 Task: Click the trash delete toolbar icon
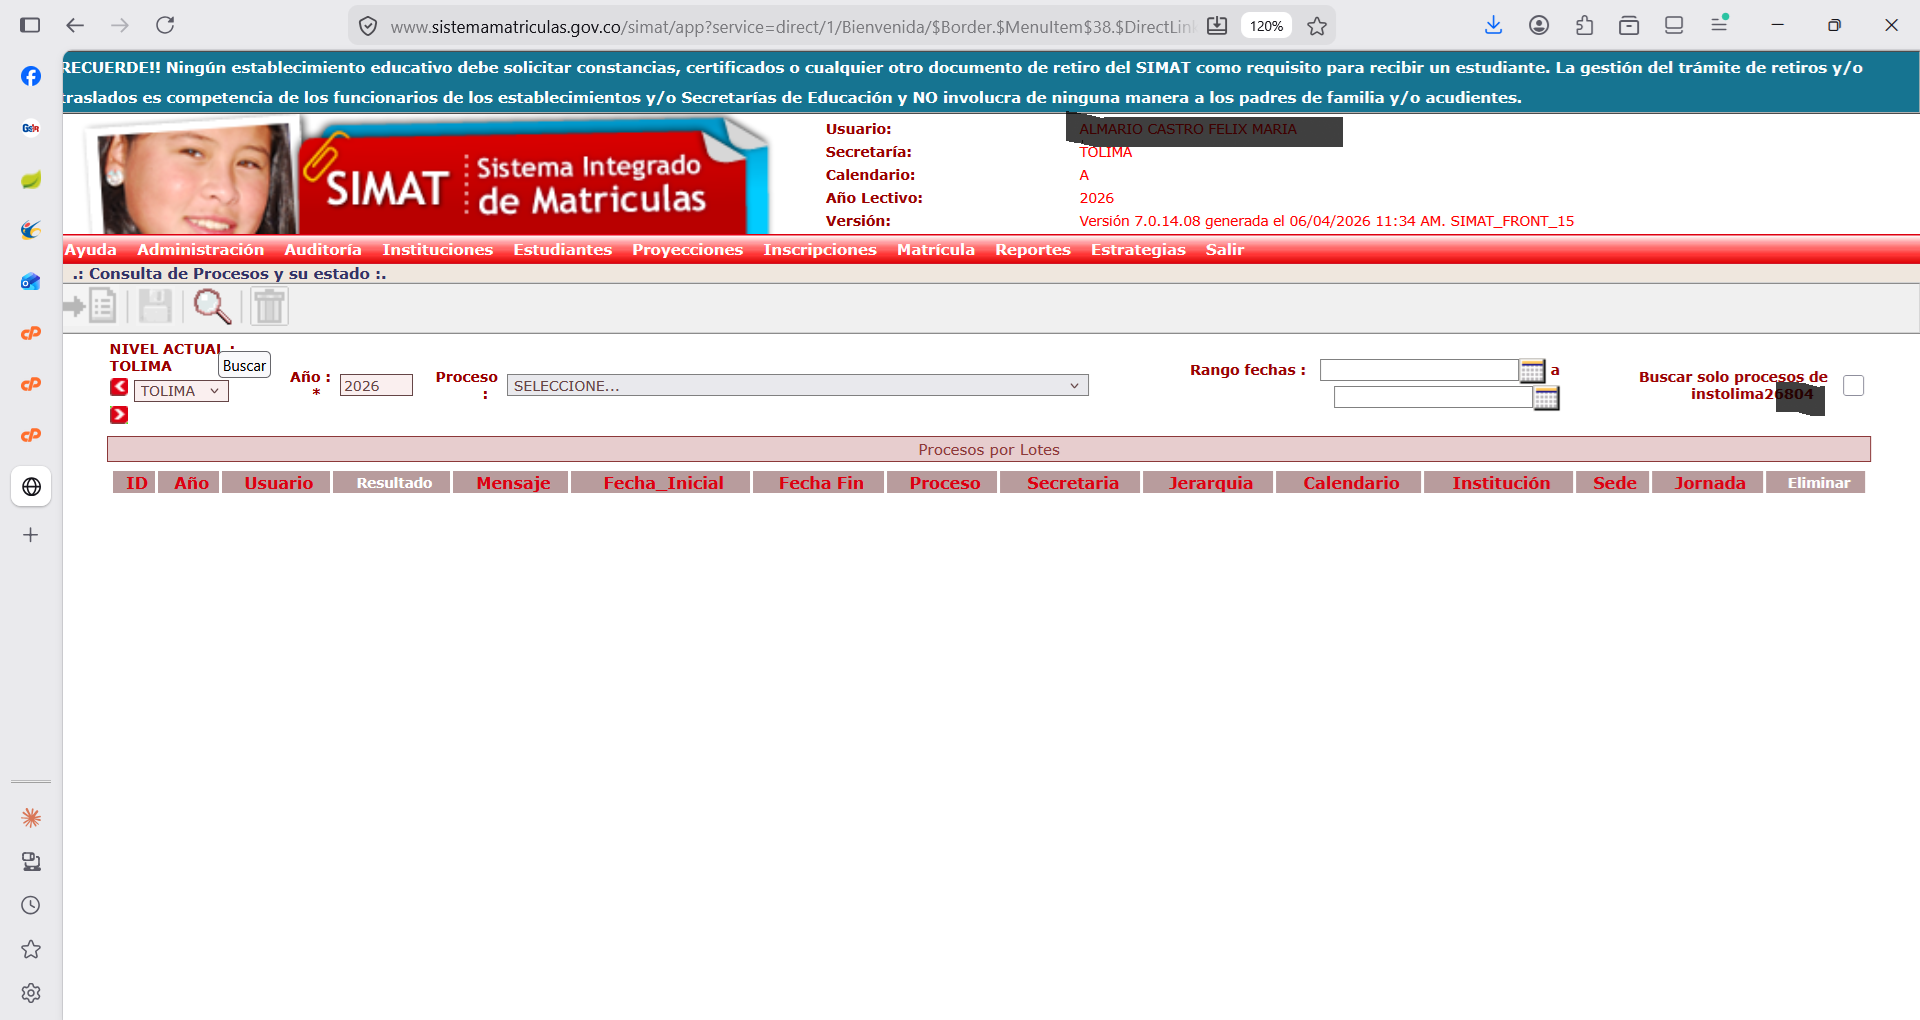[x=269, y=306]
